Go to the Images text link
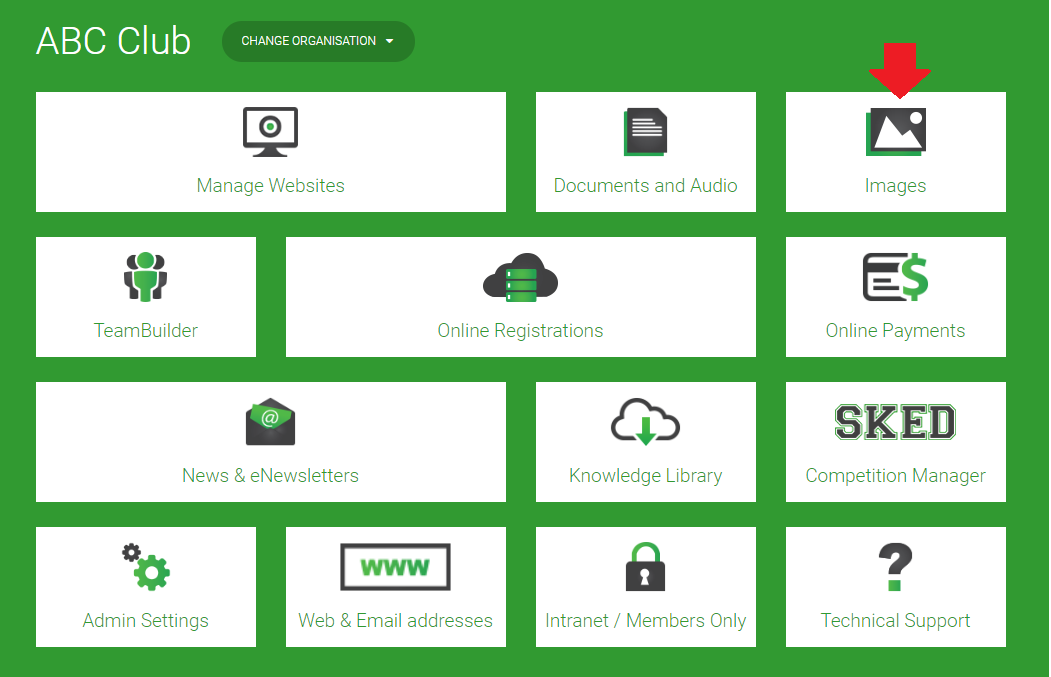The image size is (1051, 677). pyautogui.click(x=895, y=186)
